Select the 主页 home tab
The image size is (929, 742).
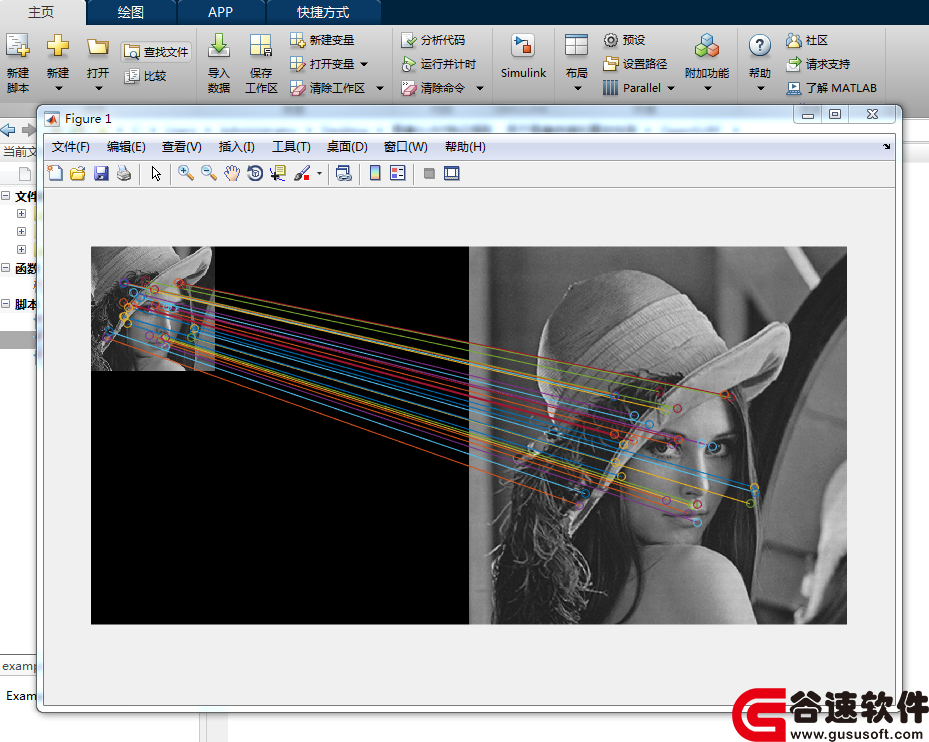click(41, 12)
